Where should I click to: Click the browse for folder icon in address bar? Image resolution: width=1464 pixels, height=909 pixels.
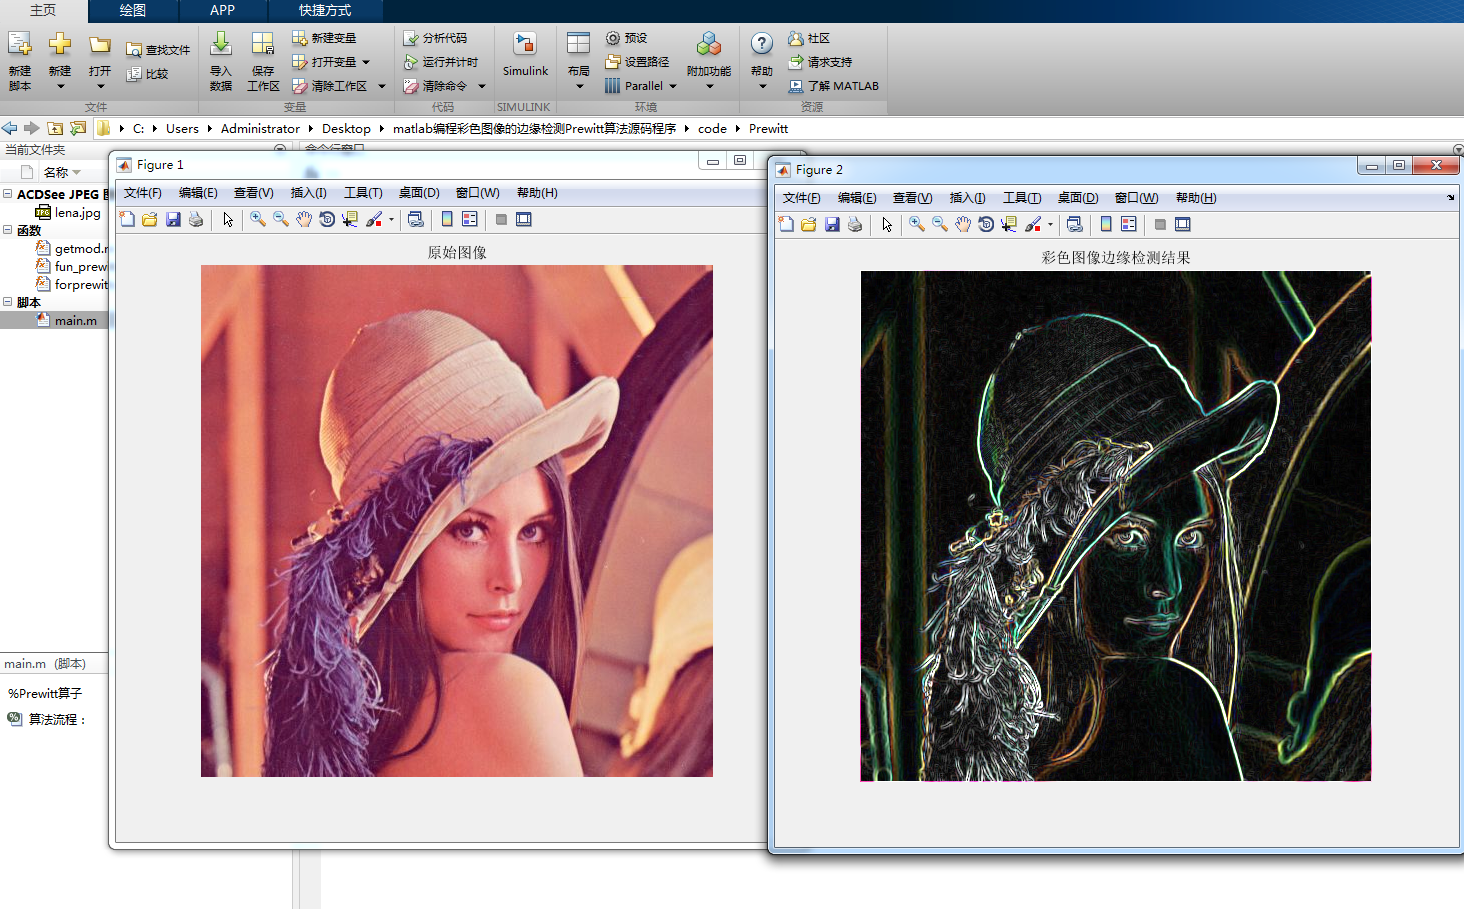pos(77,128)
